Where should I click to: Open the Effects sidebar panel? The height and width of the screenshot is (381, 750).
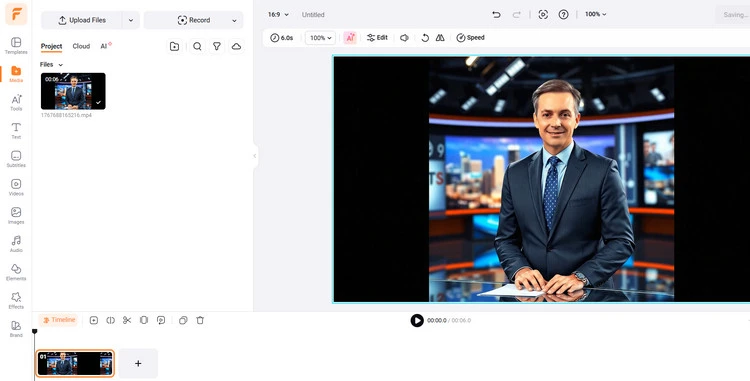point(16,300)
